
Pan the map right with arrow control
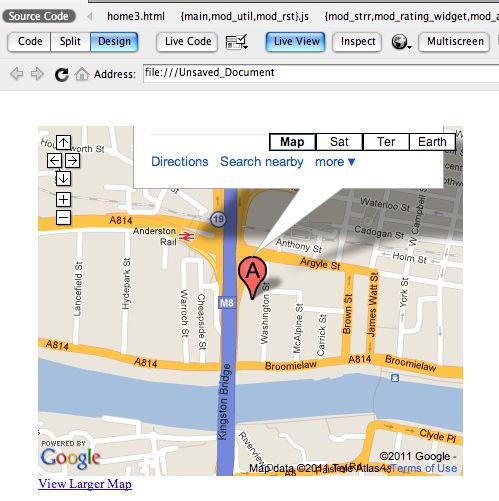click(x=72, y=161)
